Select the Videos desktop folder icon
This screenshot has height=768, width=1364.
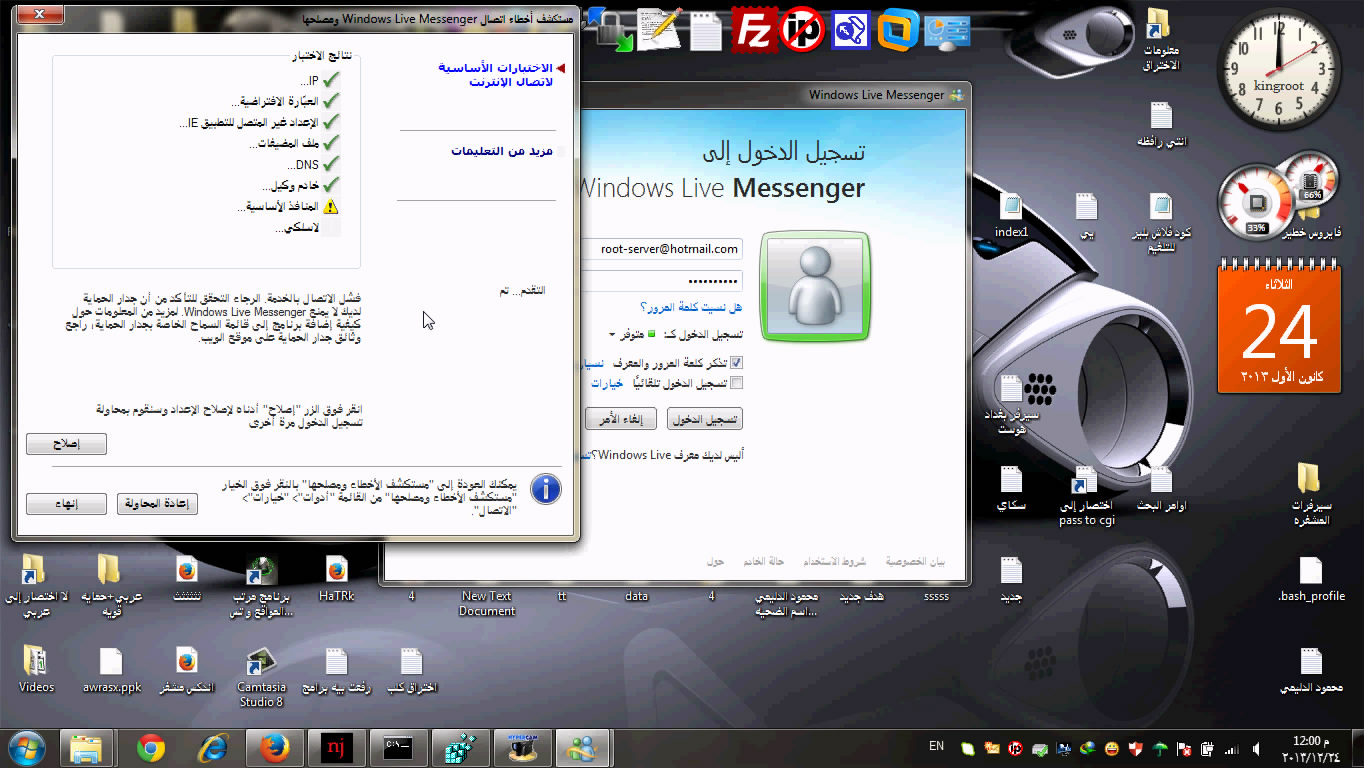click(x=36, y=670)
